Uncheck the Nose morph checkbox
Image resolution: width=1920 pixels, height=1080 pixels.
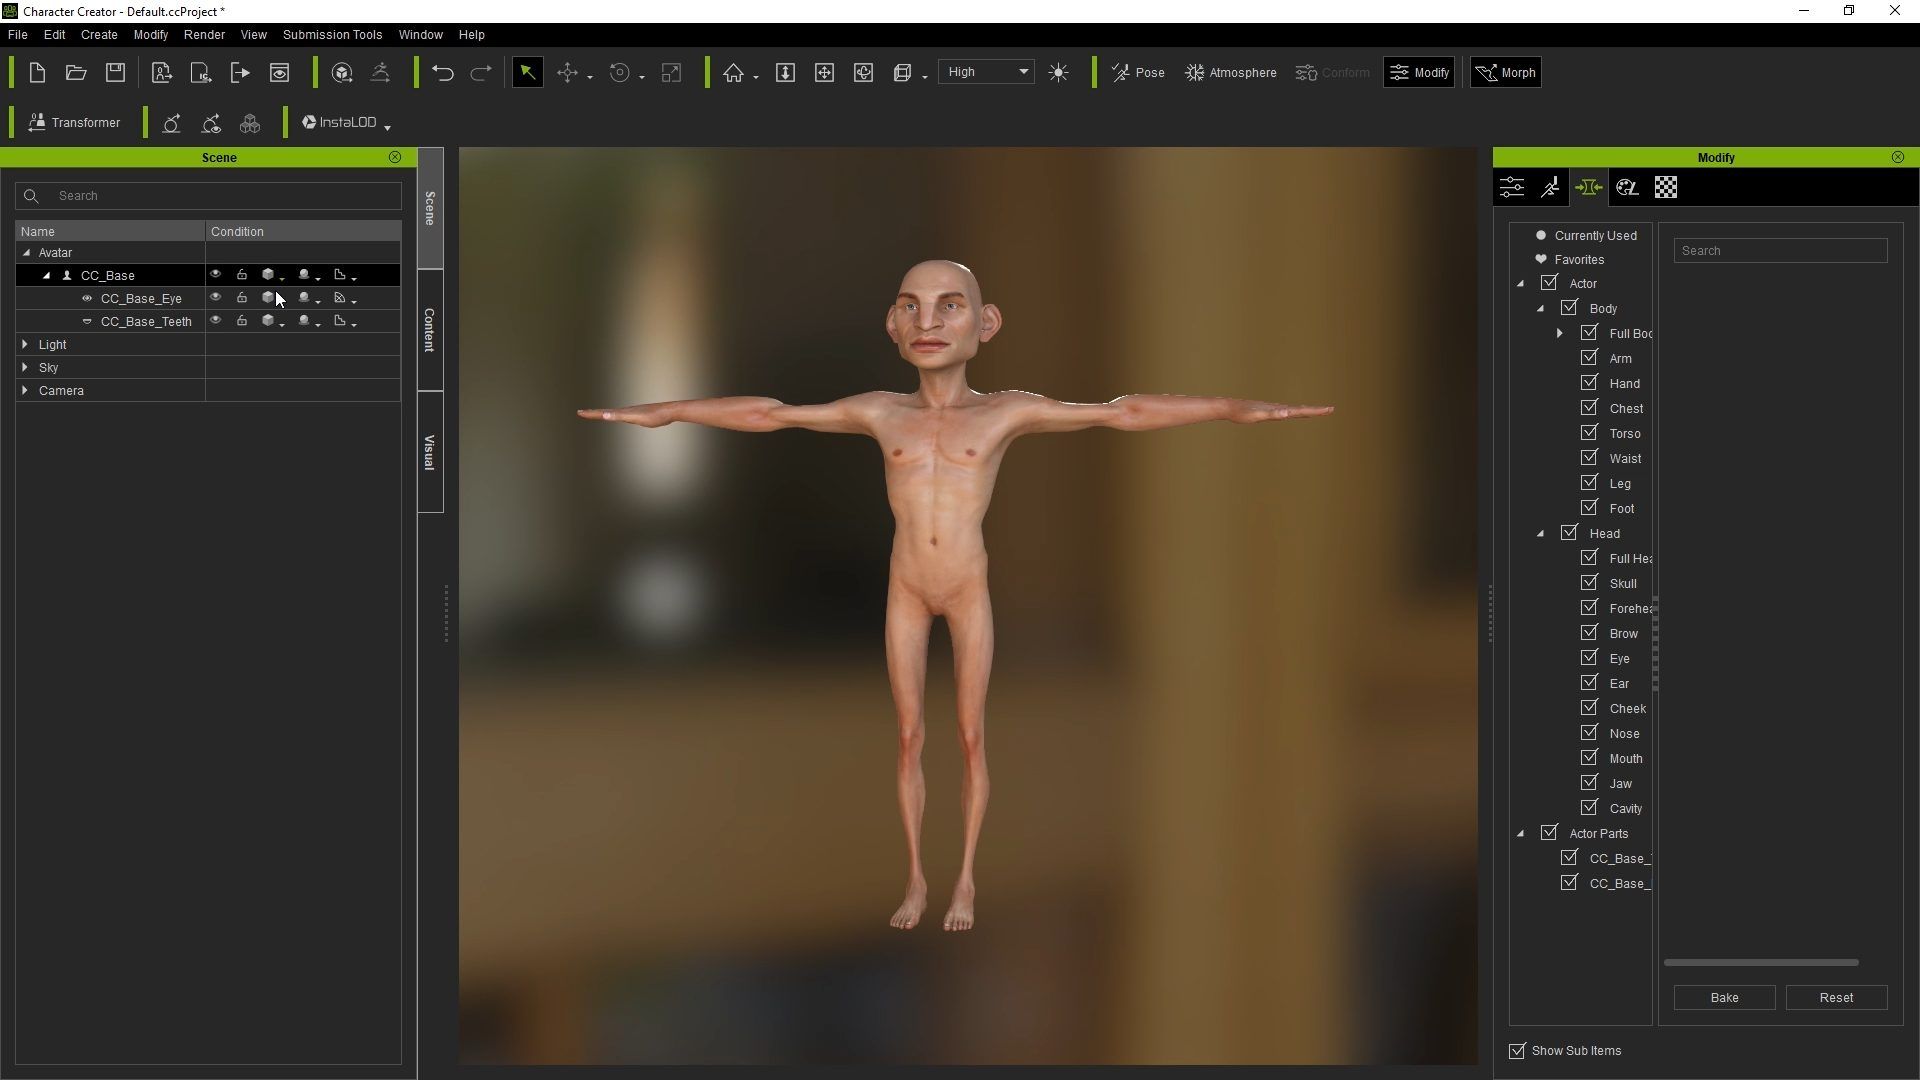click(1589, 732)
